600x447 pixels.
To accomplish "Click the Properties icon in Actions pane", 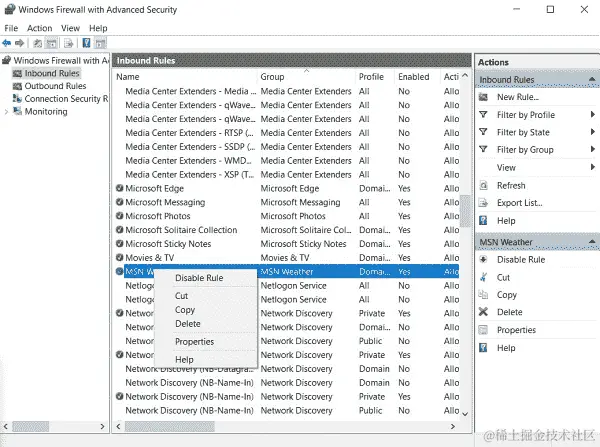I will tap(483, 330).
